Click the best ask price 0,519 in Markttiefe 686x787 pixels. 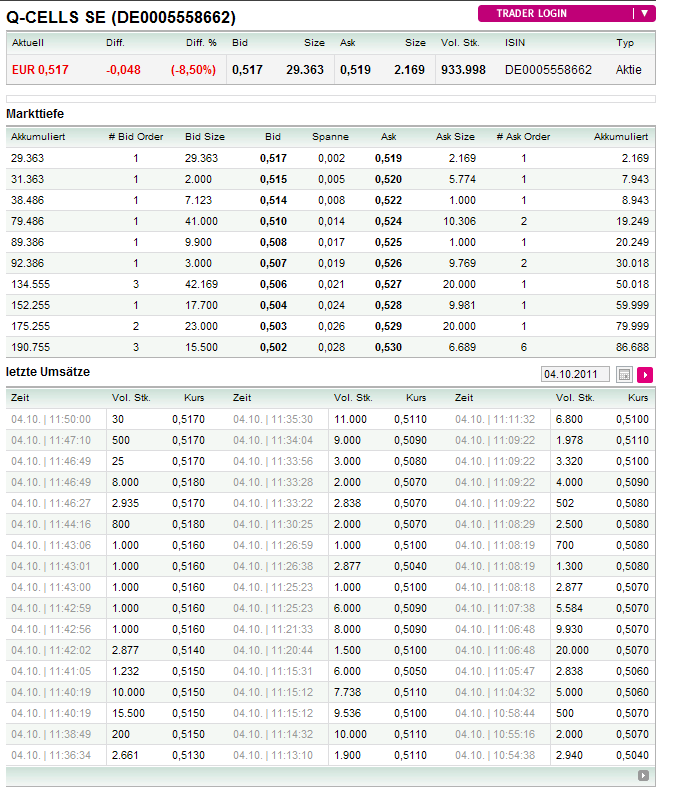click(388, 158)
